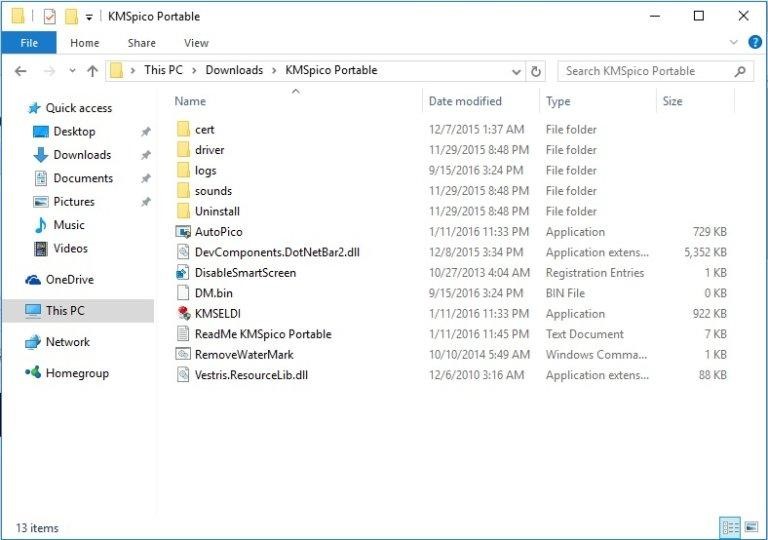The image size is (768, 540).
Task: Go back using the Back arrow
Action: [x=21, y=71]
